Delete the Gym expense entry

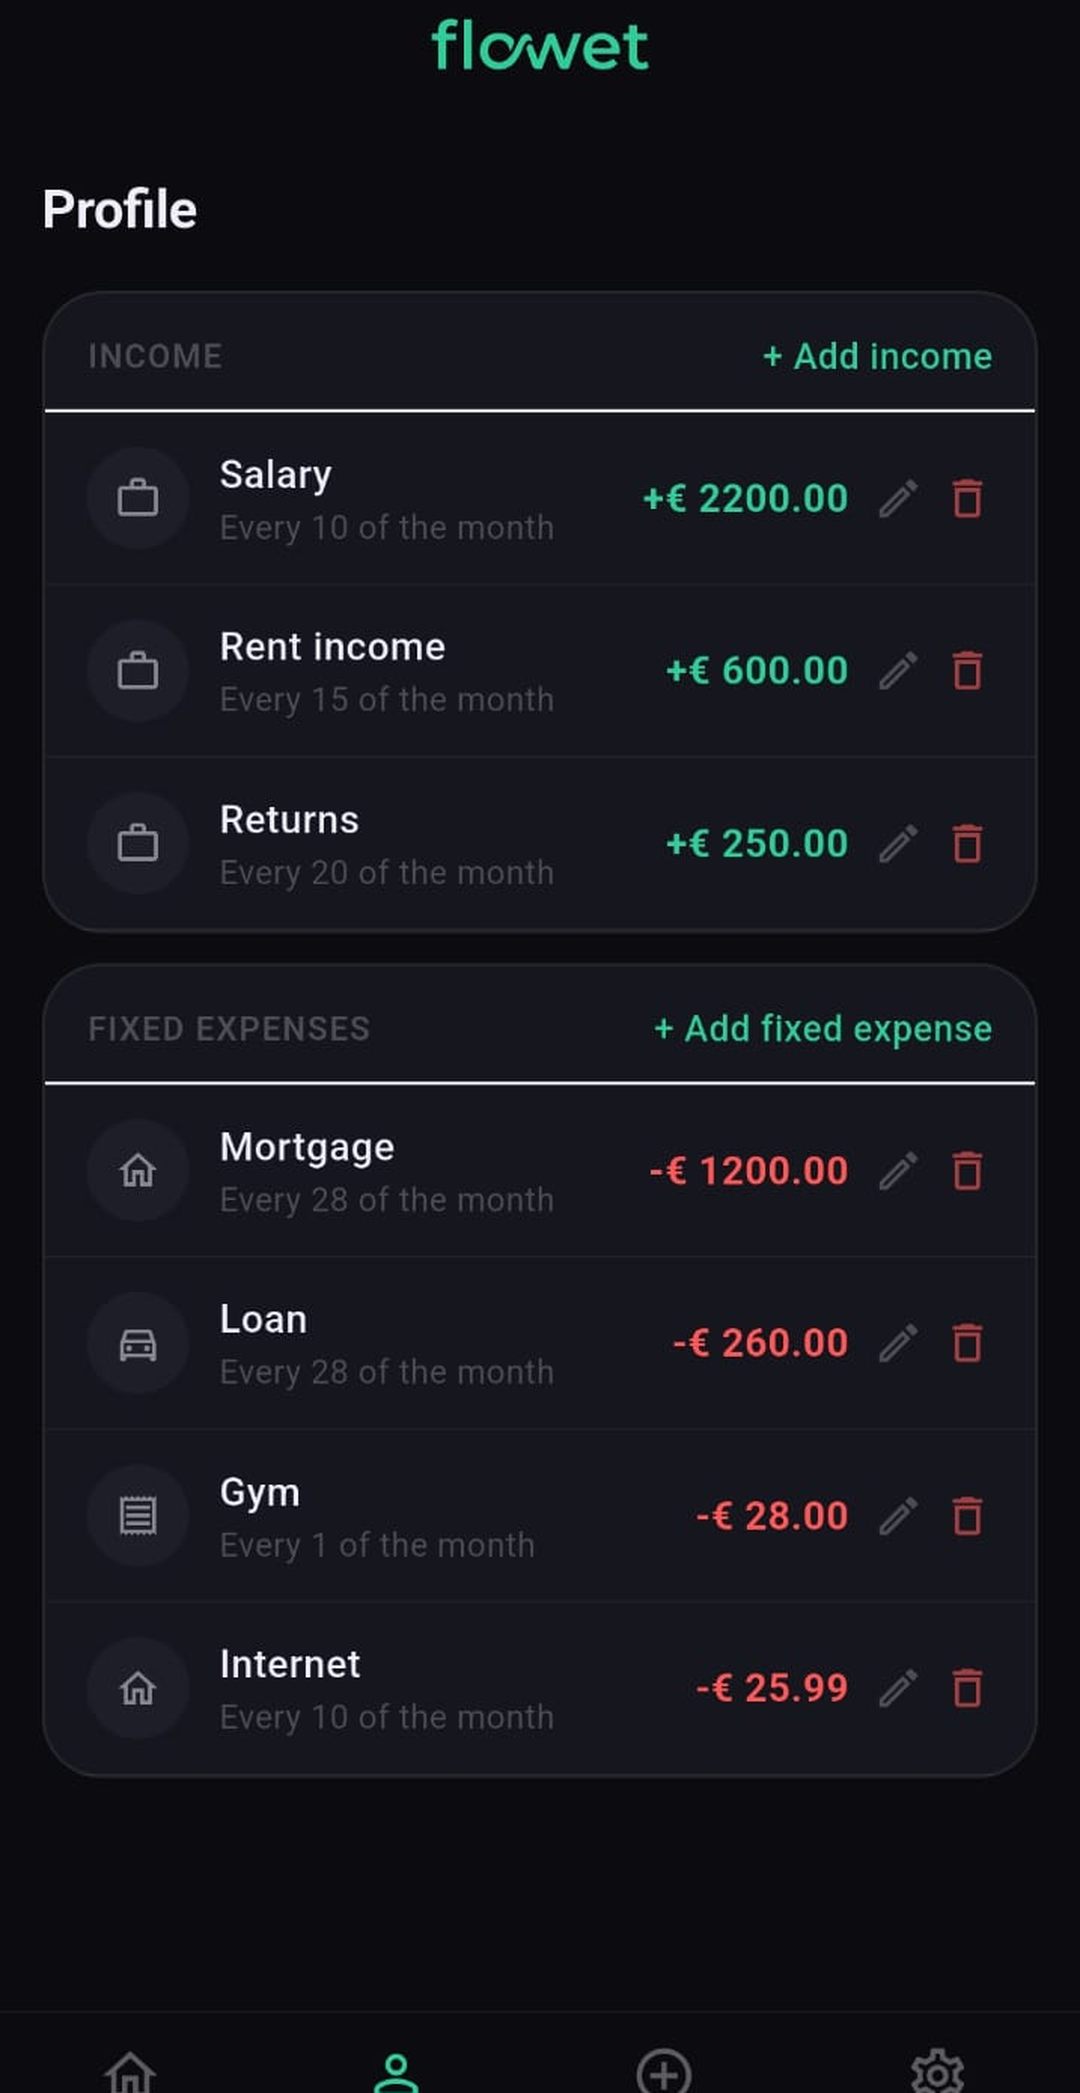click(967, 1515)
